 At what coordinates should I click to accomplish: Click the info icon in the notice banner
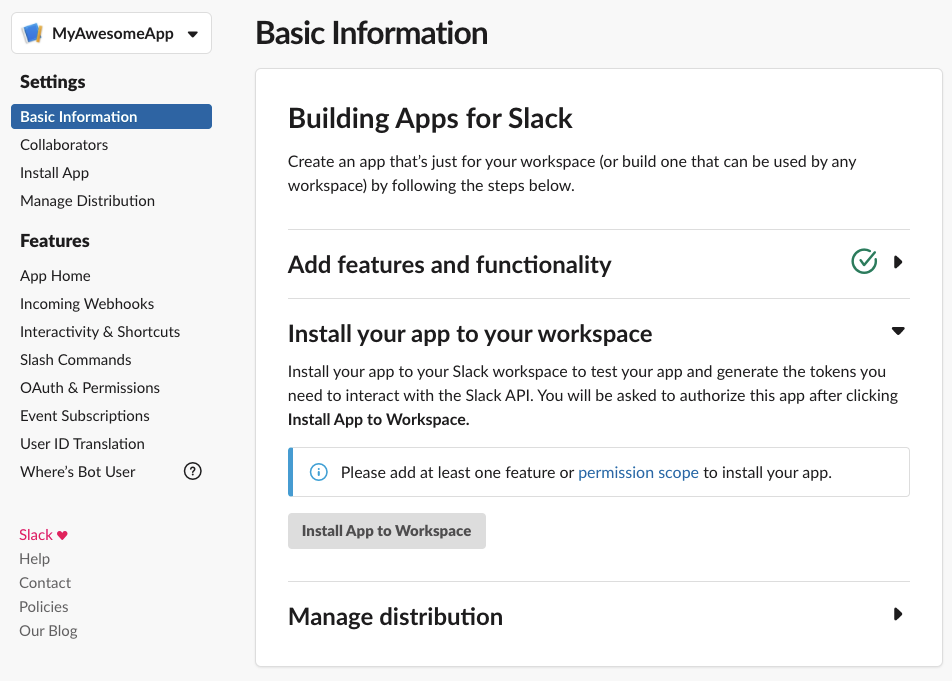coord(319,472)
